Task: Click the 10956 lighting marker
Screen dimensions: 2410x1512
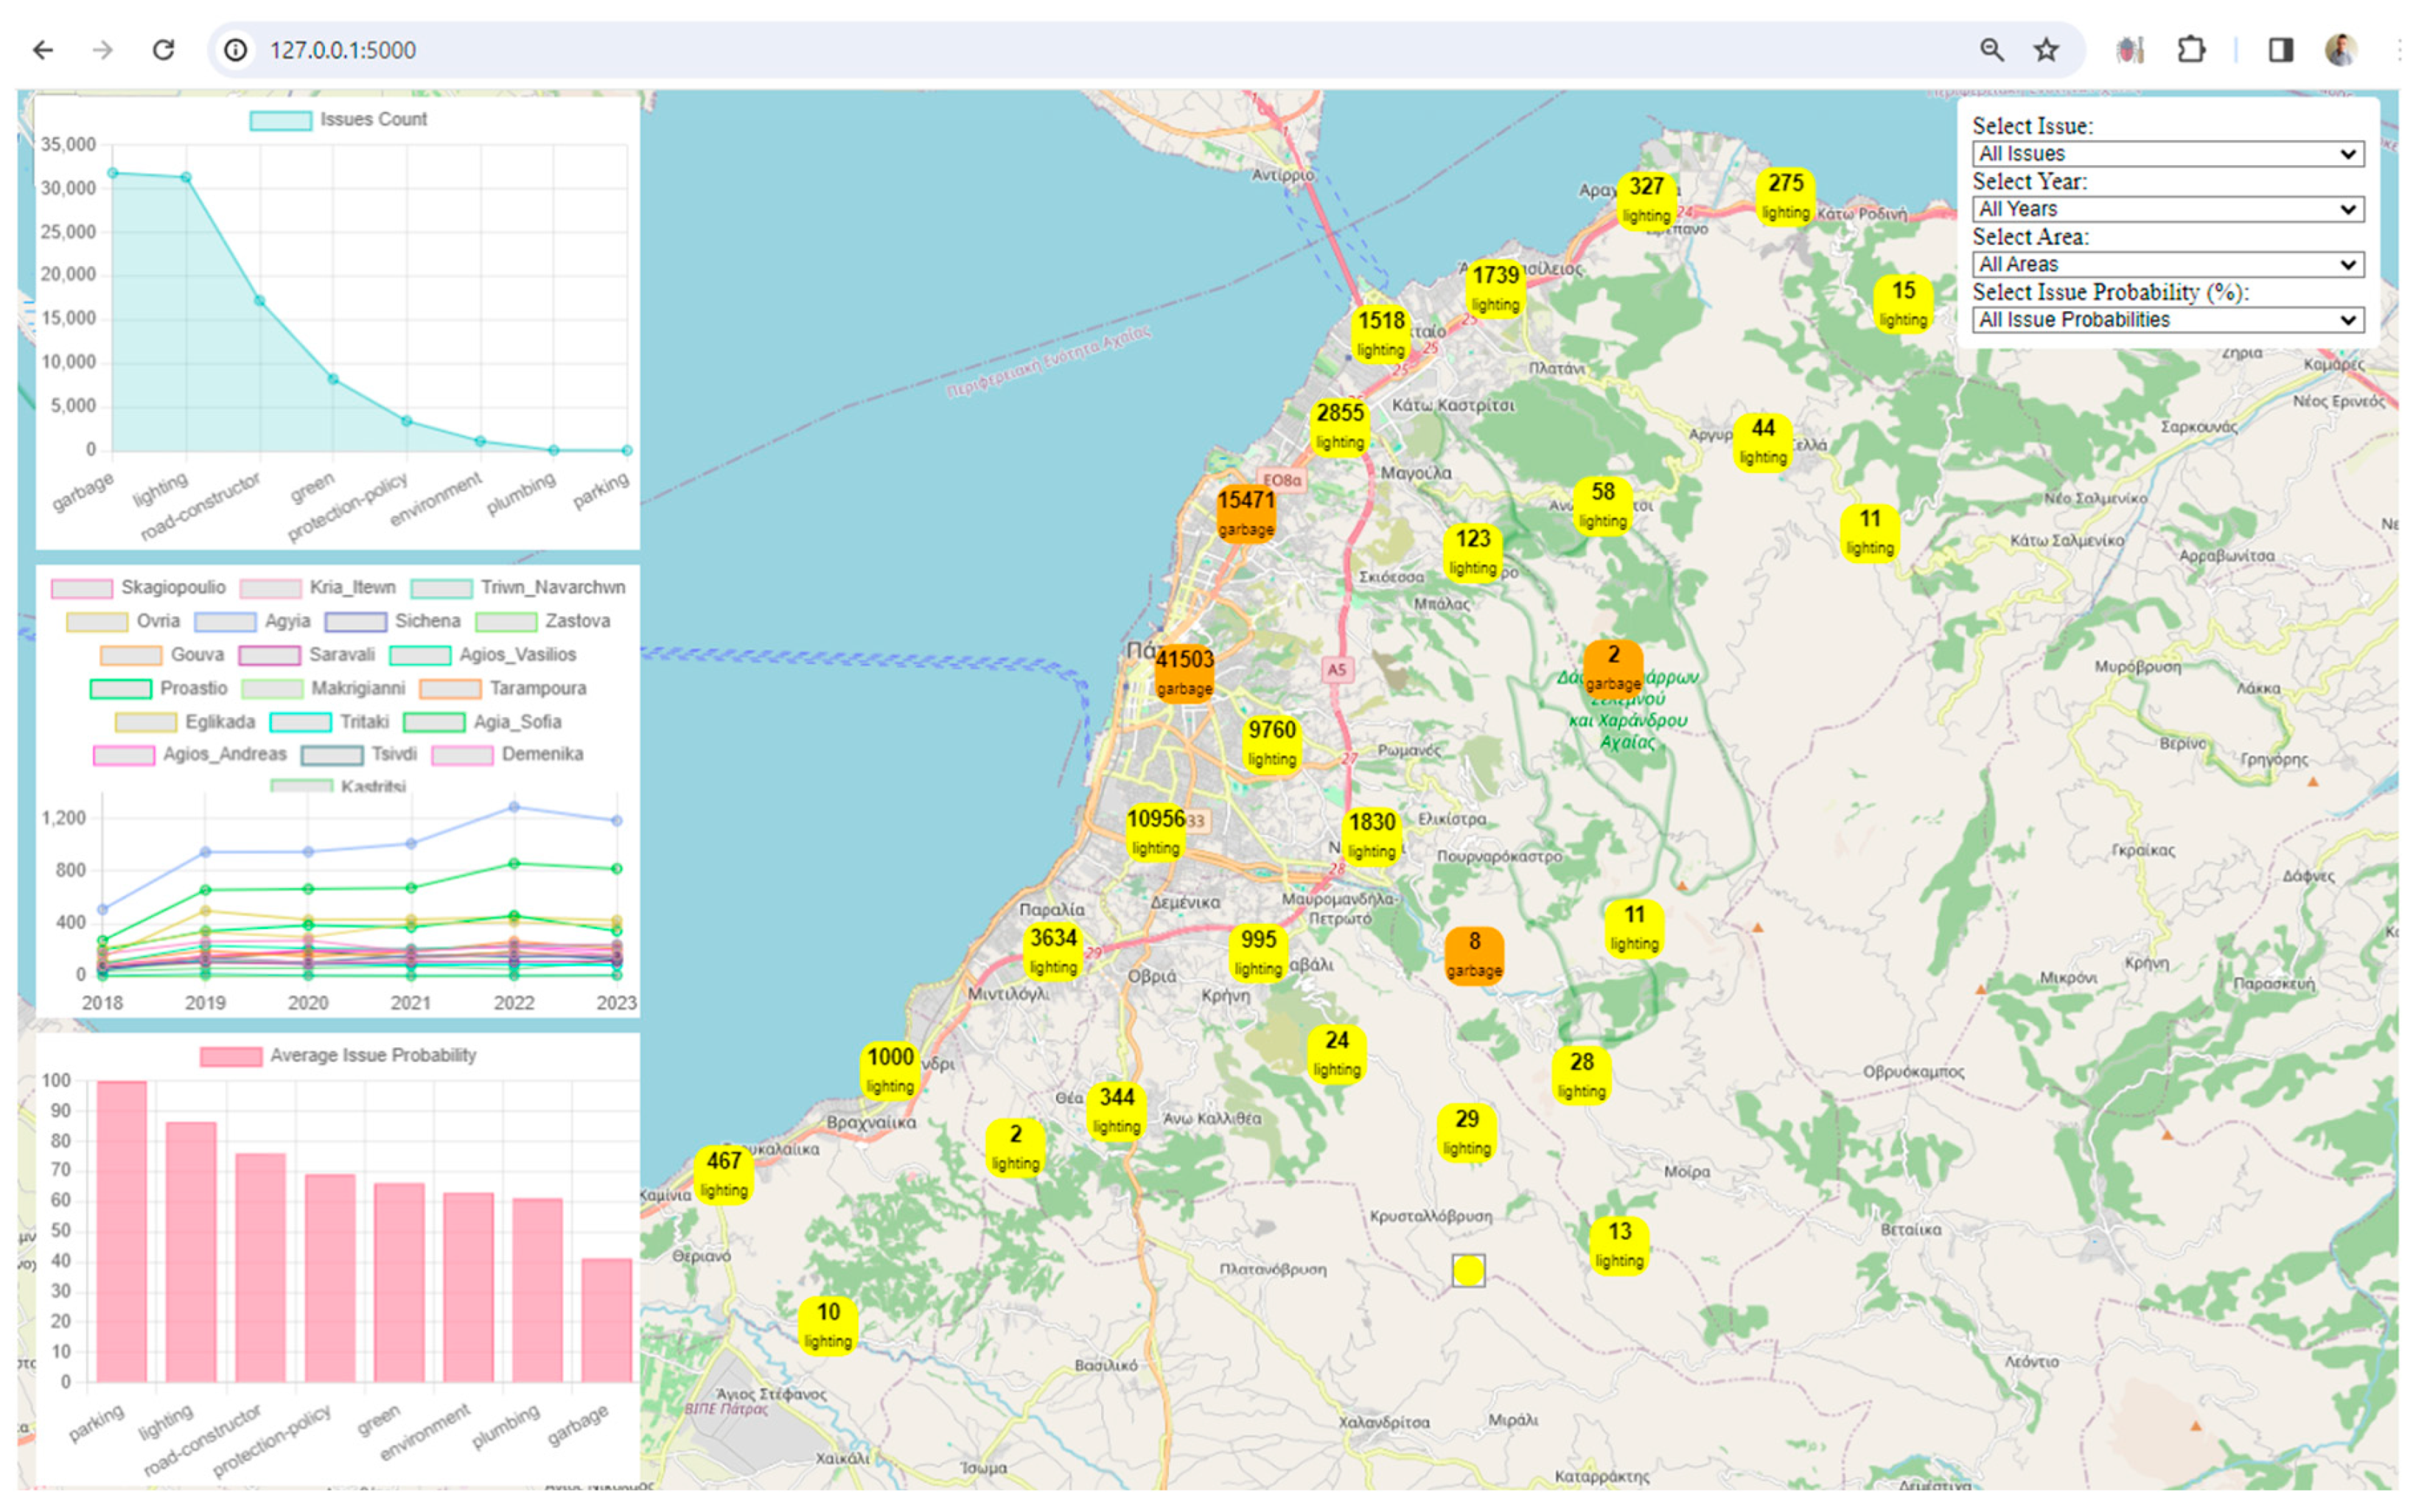Action: click(1155, 831)
